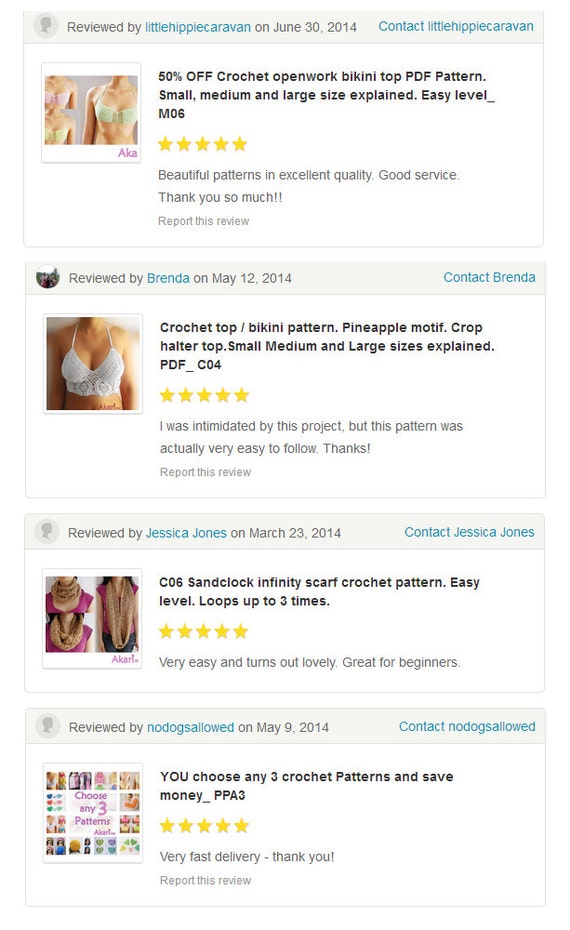Contact littlehippiecaravan link
This screenshot has height=930, width=570.
[456, 27]
